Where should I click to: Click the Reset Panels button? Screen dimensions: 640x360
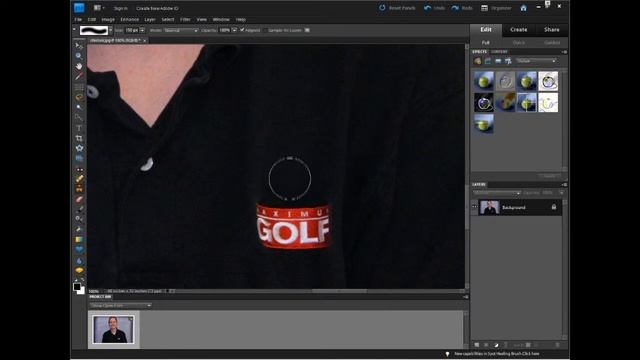click(x=397, y=8)
